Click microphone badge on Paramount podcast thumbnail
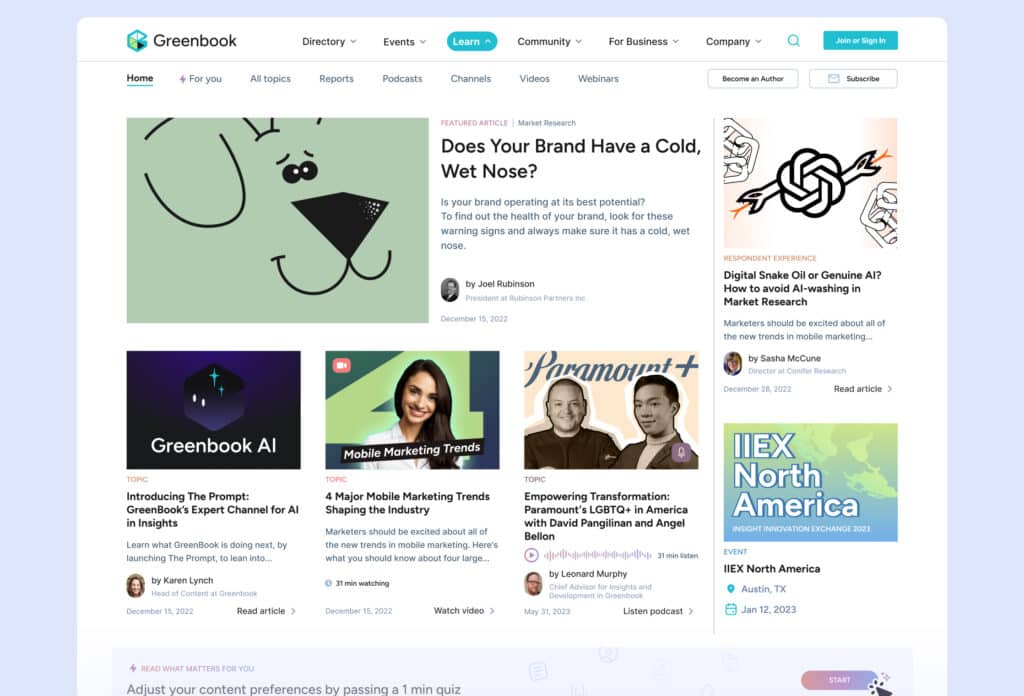 (682, 452)
